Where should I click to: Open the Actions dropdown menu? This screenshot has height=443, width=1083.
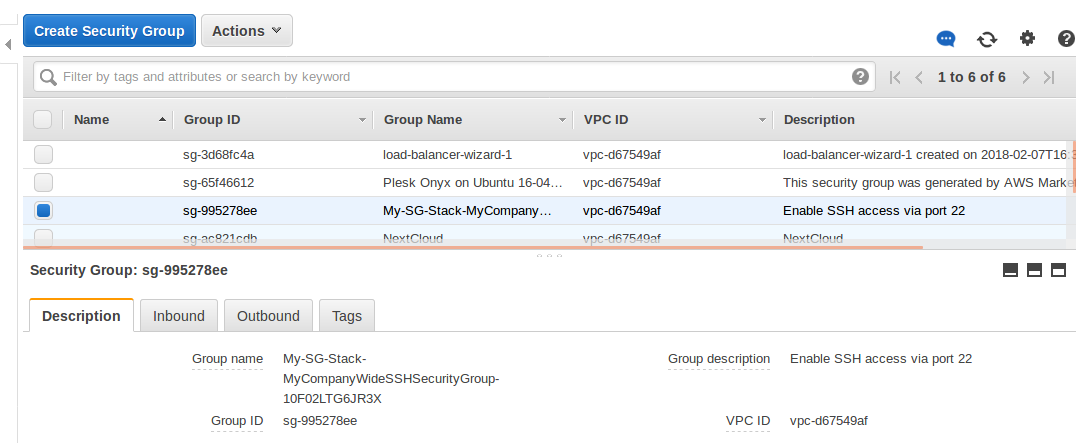246,31
